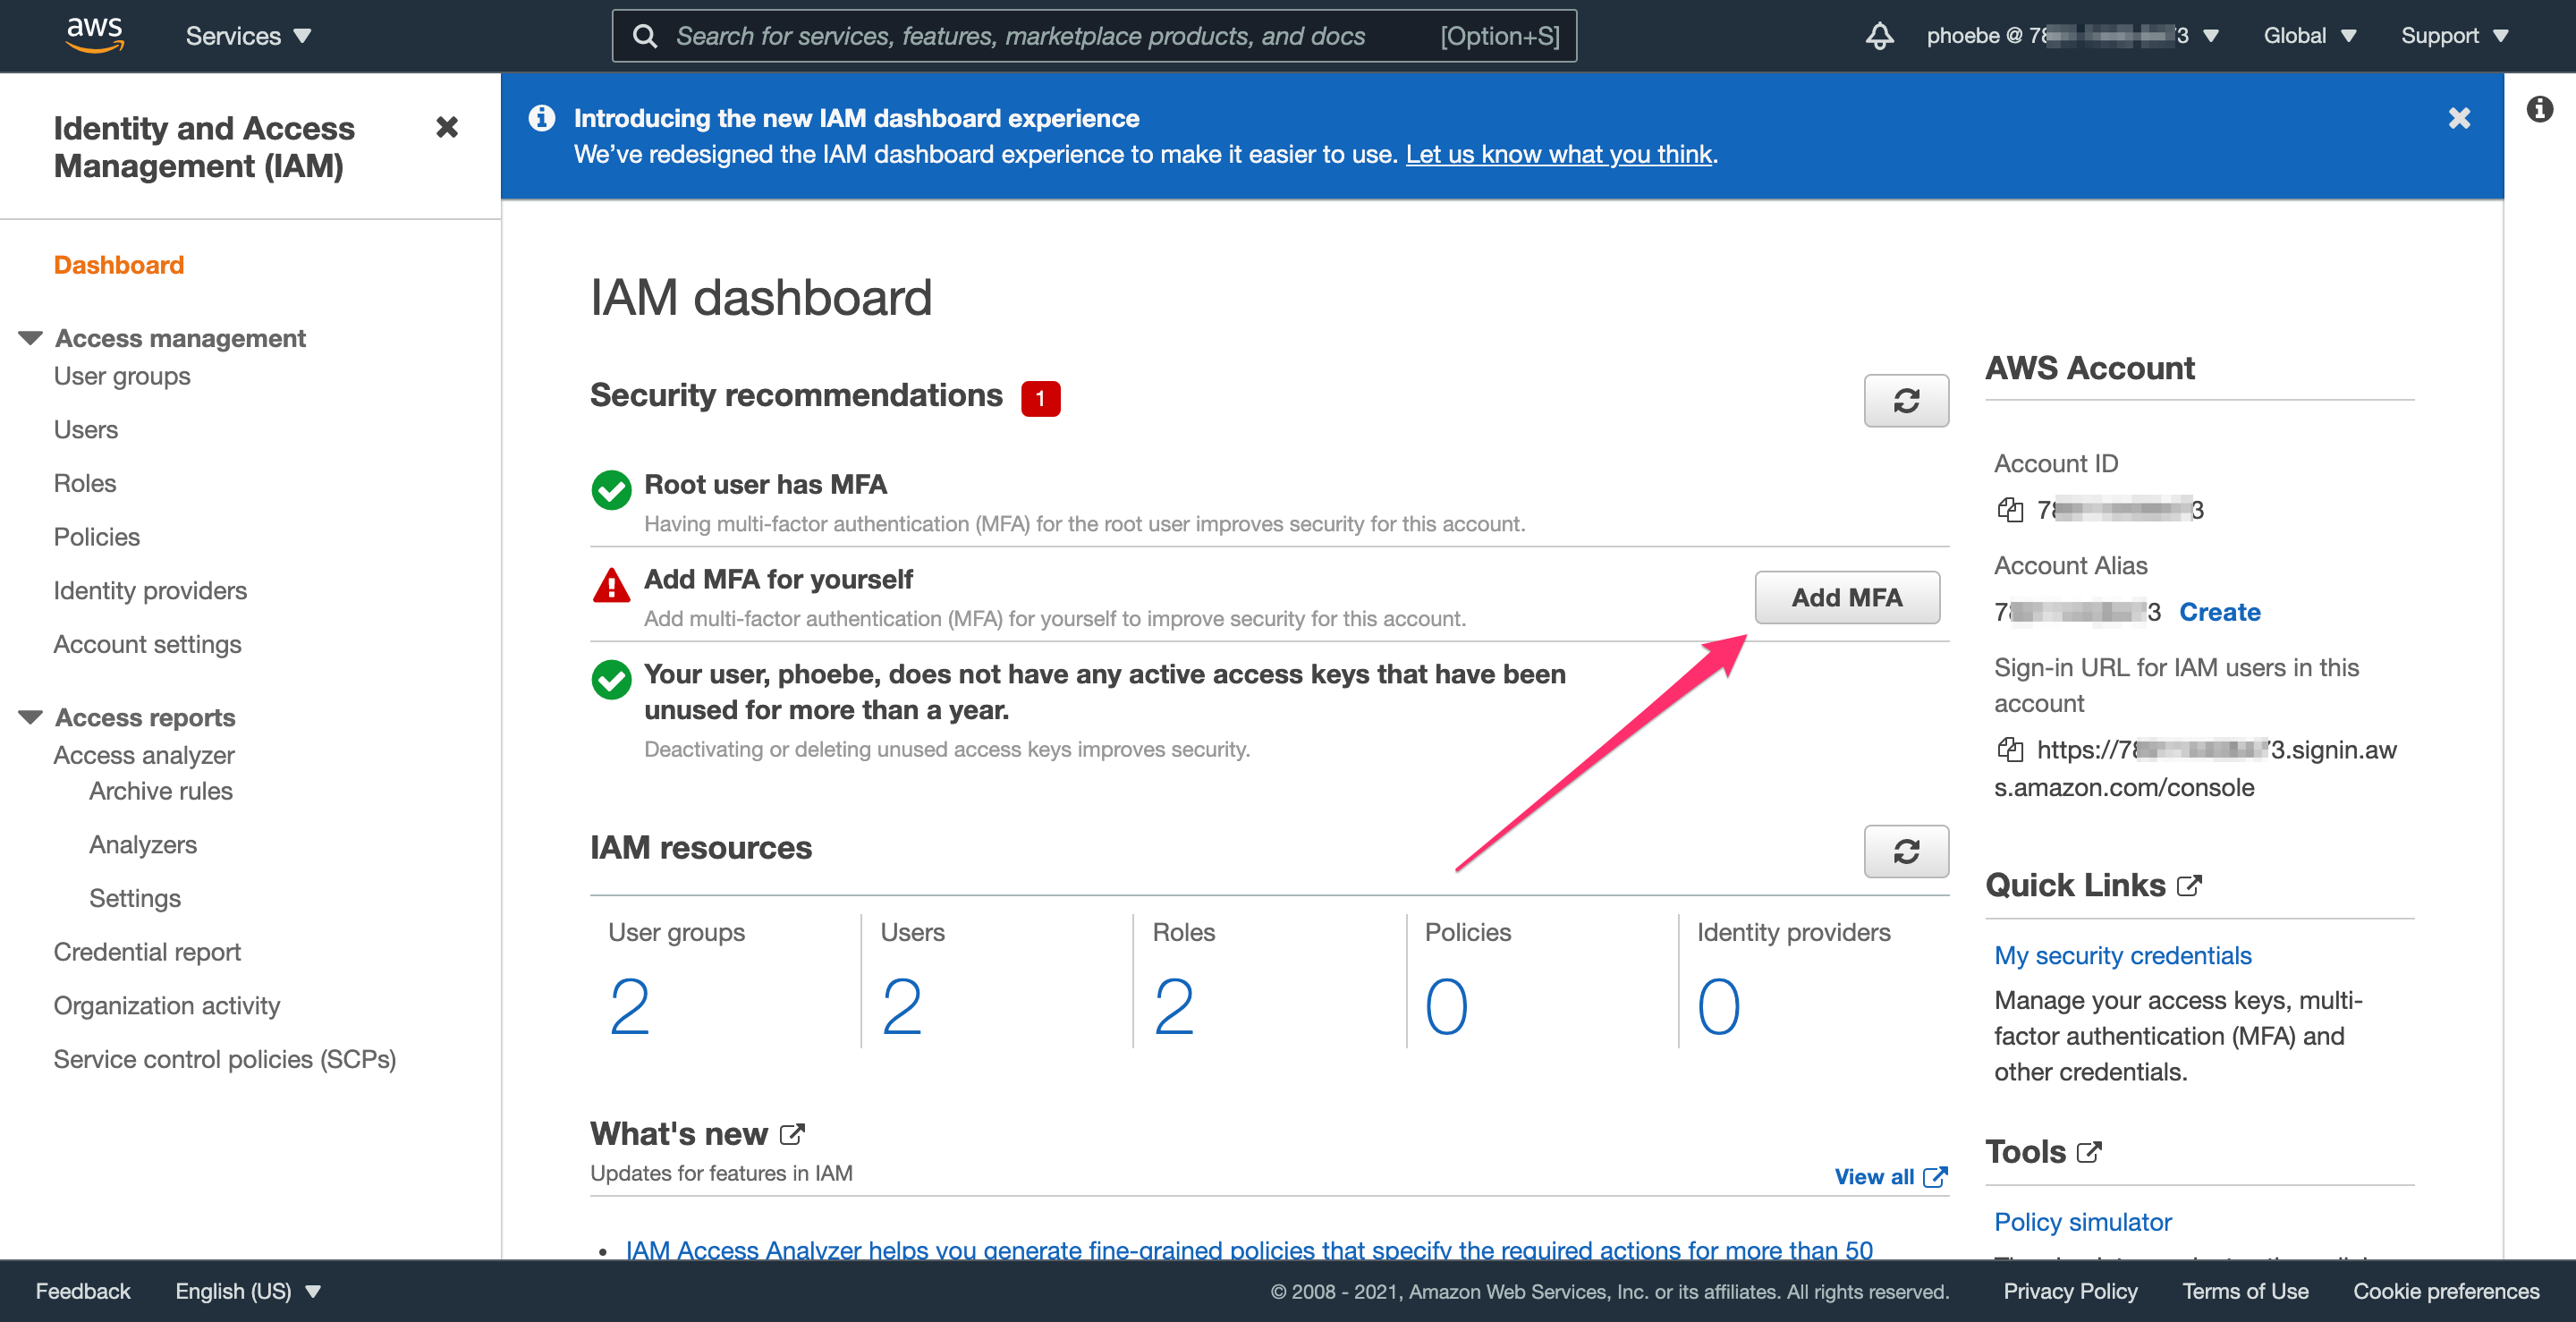Viewport: 2576px width, 1322px height.
Task: Open Users in the sidebar
Action: (86, 430)
